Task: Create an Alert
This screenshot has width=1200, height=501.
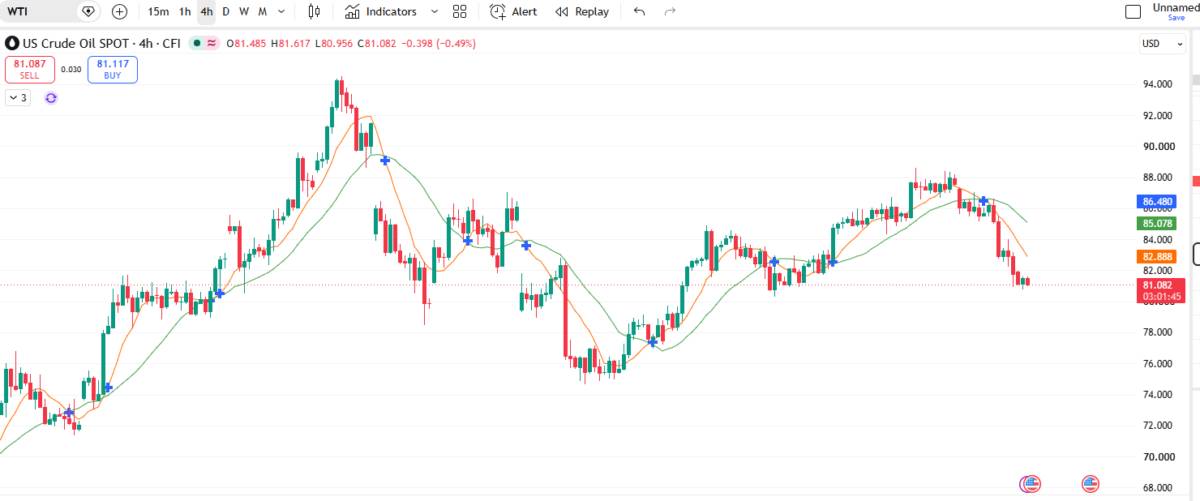Action: [513, 11]
